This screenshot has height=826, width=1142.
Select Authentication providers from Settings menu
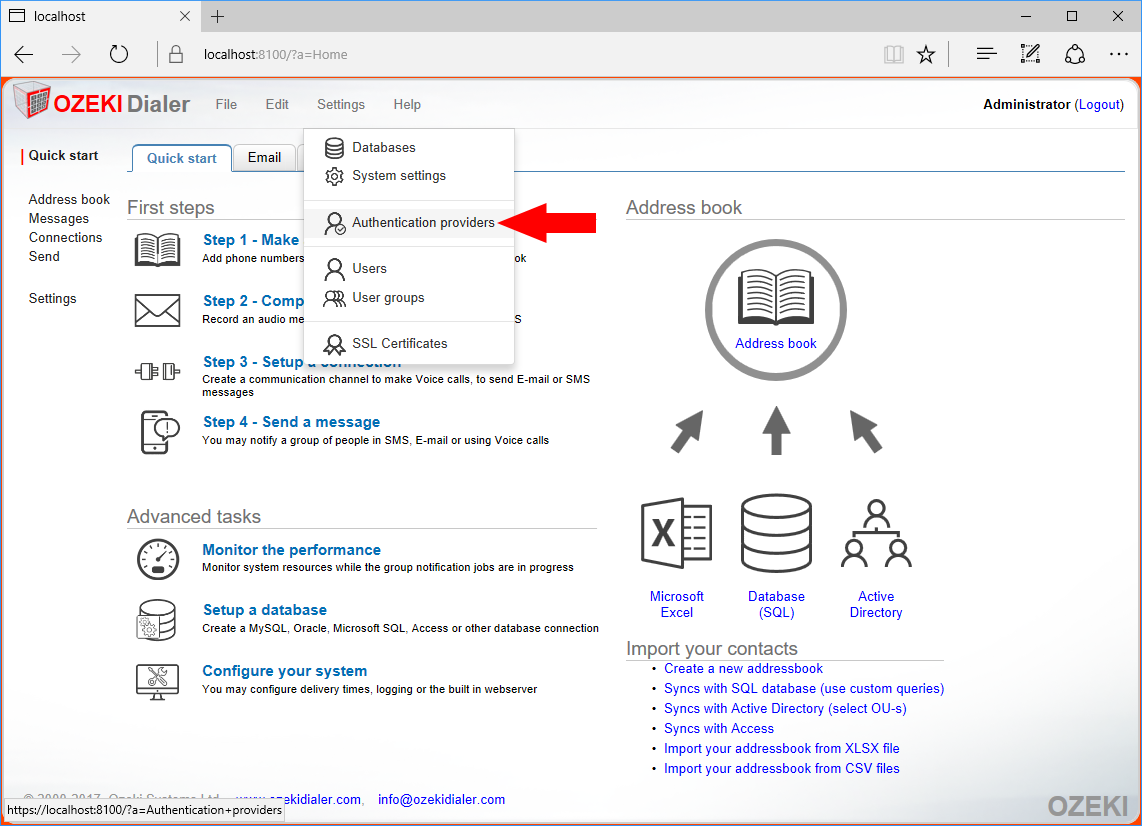coord(423,222)
